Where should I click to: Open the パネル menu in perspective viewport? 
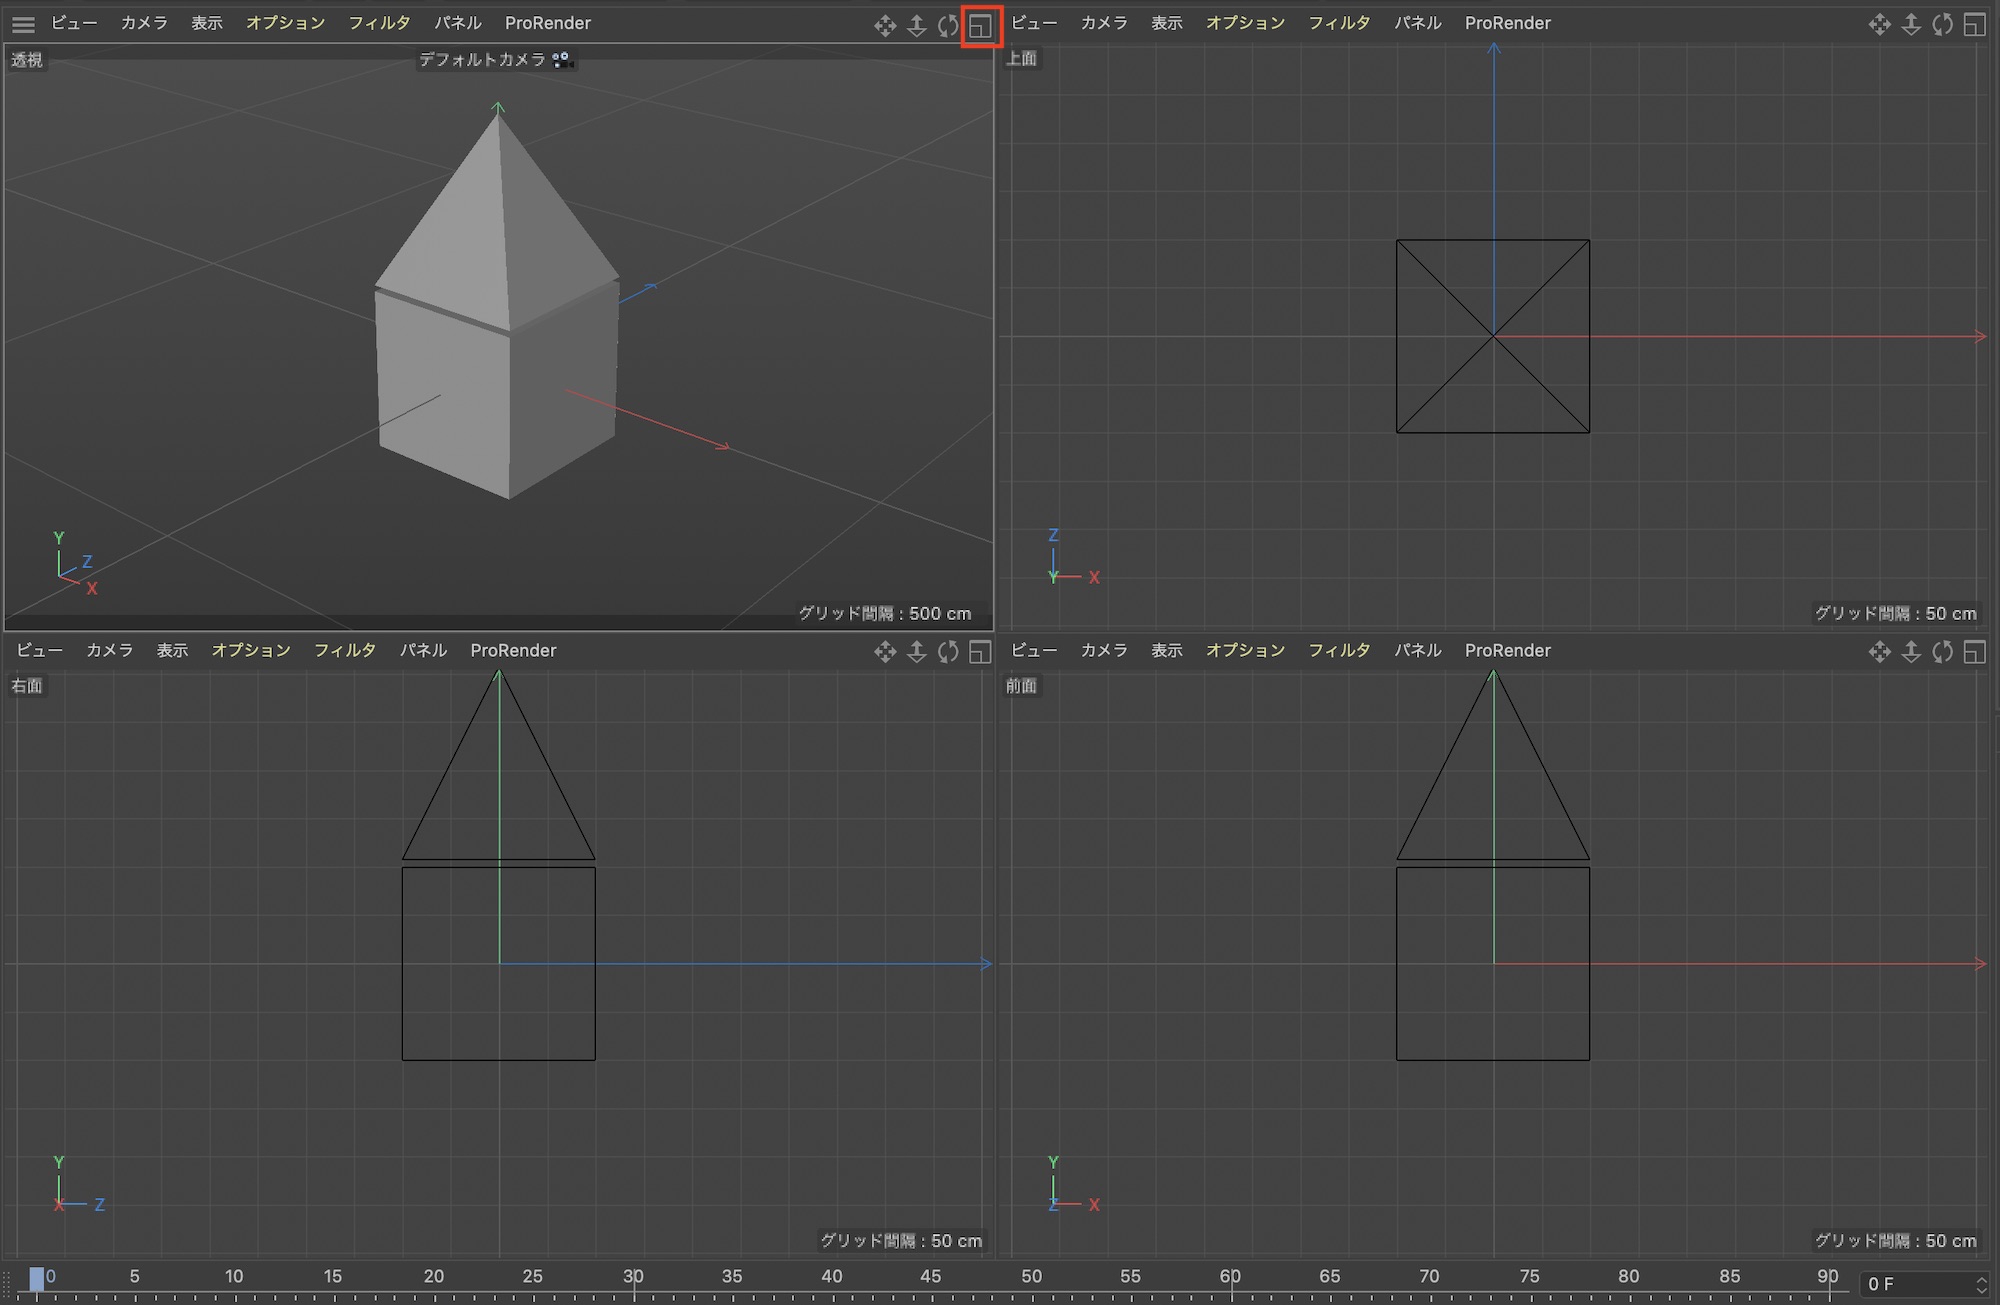(x=458, y=23)
